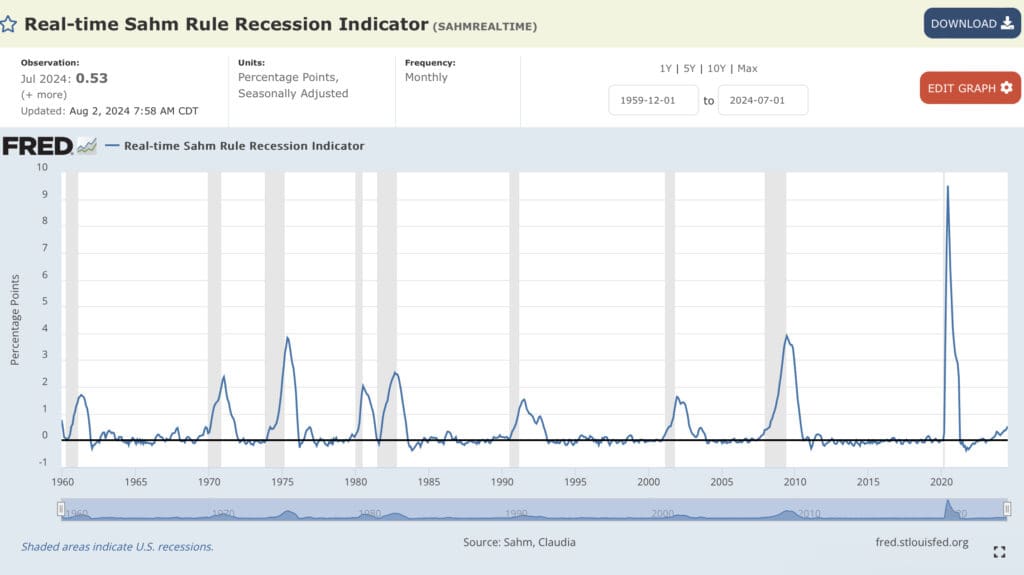Click the SAHMREALTIME series ID
This screenshot has height=575, width=1024.
click(485, 26)
